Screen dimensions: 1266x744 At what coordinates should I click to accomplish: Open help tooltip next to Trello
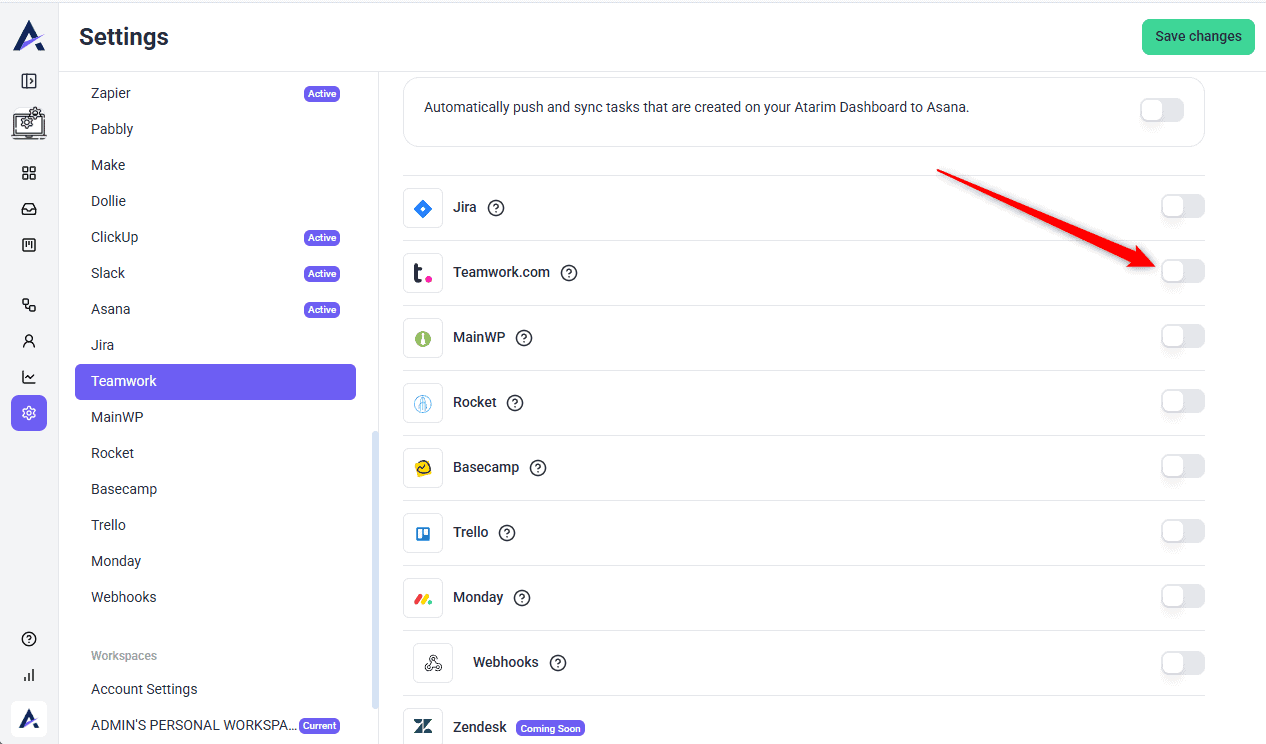507,533
